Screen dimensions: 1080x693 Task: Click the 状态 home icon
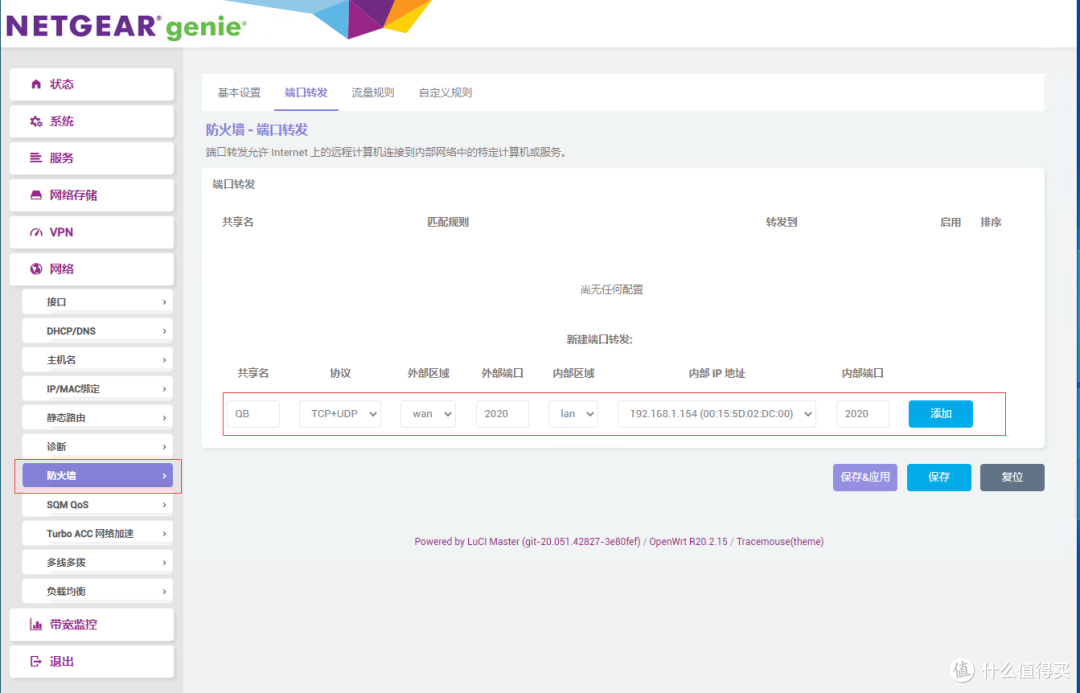(x=38, y=84)
